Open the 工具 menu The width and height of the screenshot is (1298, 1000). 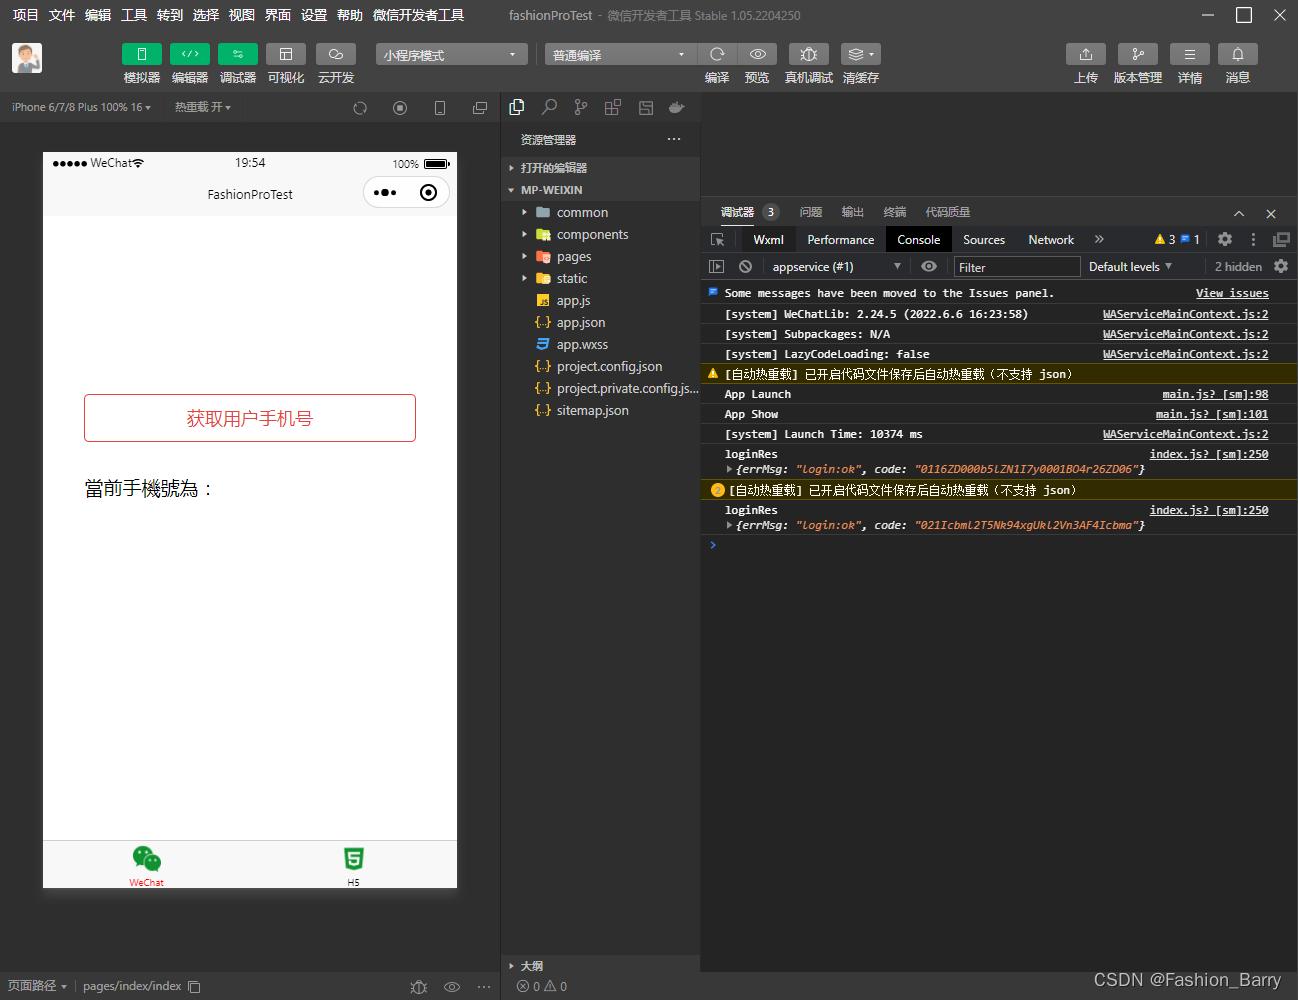click(x=134, y=15)
